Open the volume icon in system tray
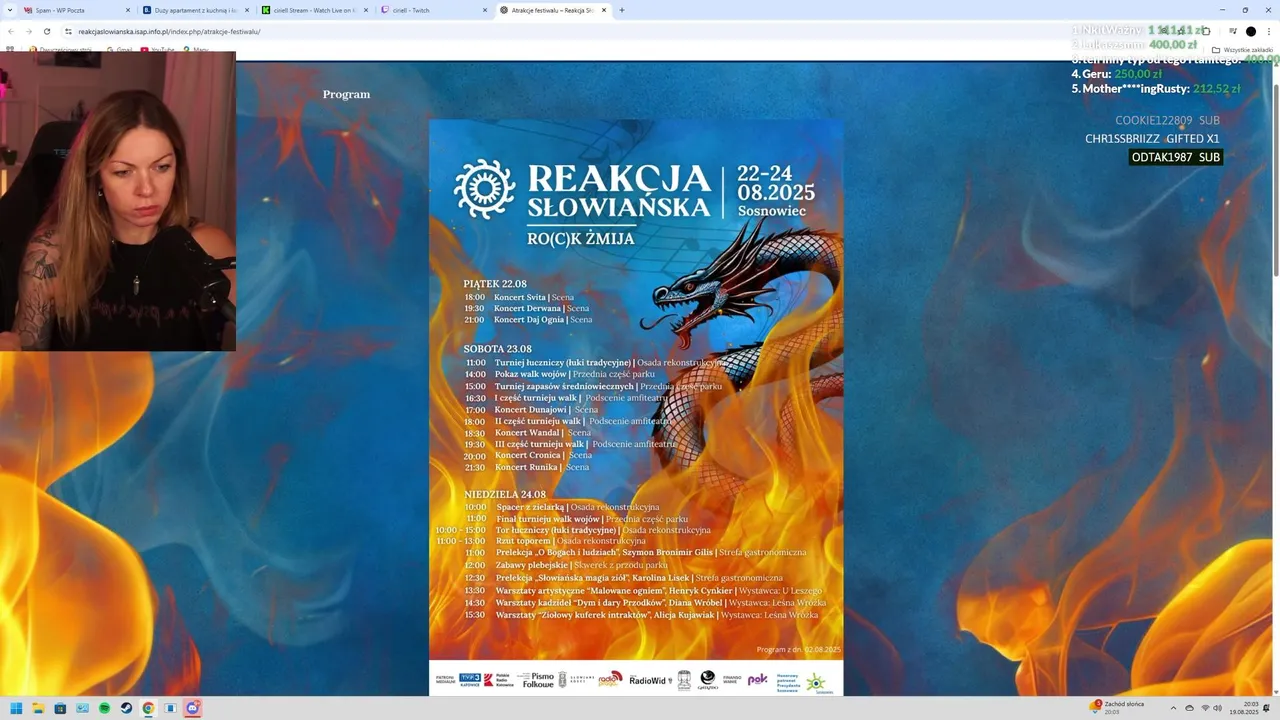This screenshot has height=720, width=1280. coord(1217,708)
